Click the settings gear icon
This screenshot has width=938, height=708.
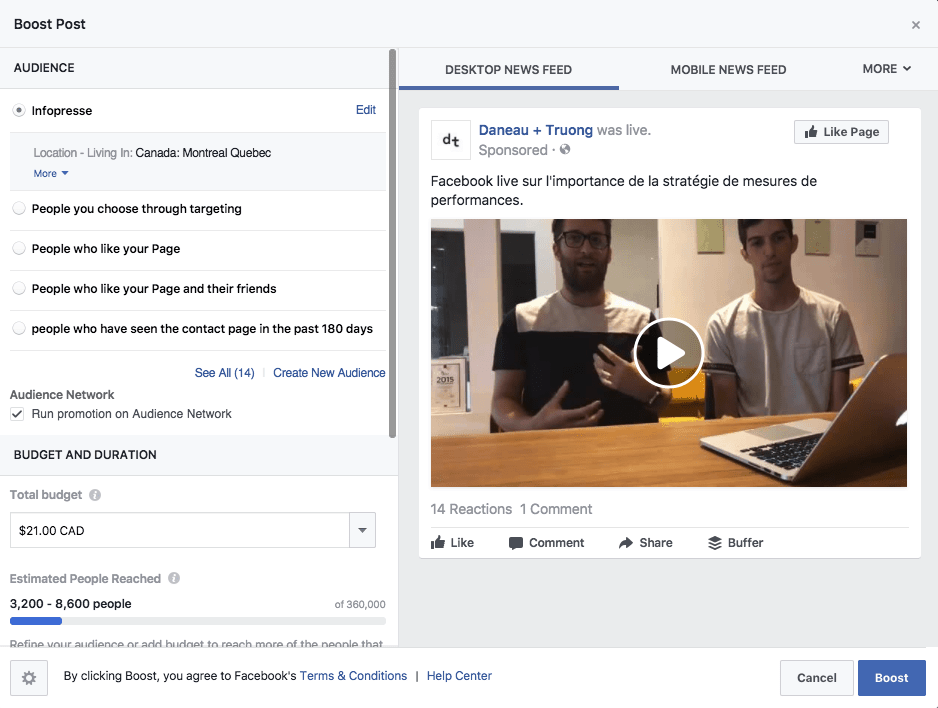[29, 678]
